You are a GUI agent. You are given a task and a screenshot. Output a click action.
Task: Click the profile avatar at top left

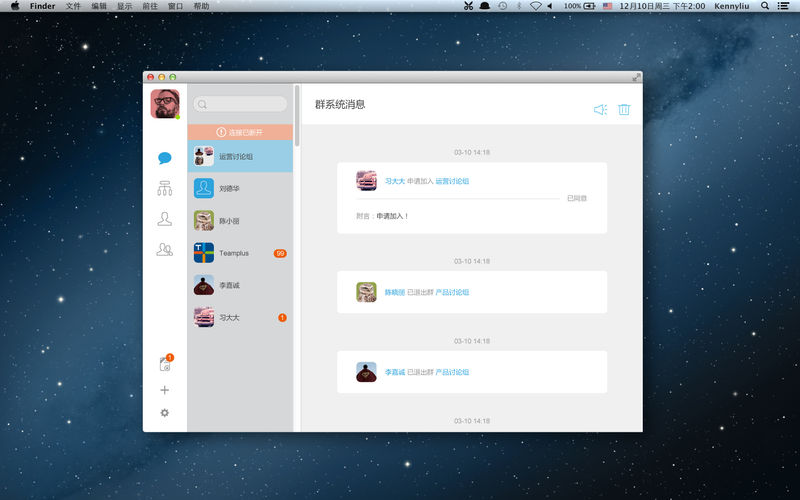[165, 104]
